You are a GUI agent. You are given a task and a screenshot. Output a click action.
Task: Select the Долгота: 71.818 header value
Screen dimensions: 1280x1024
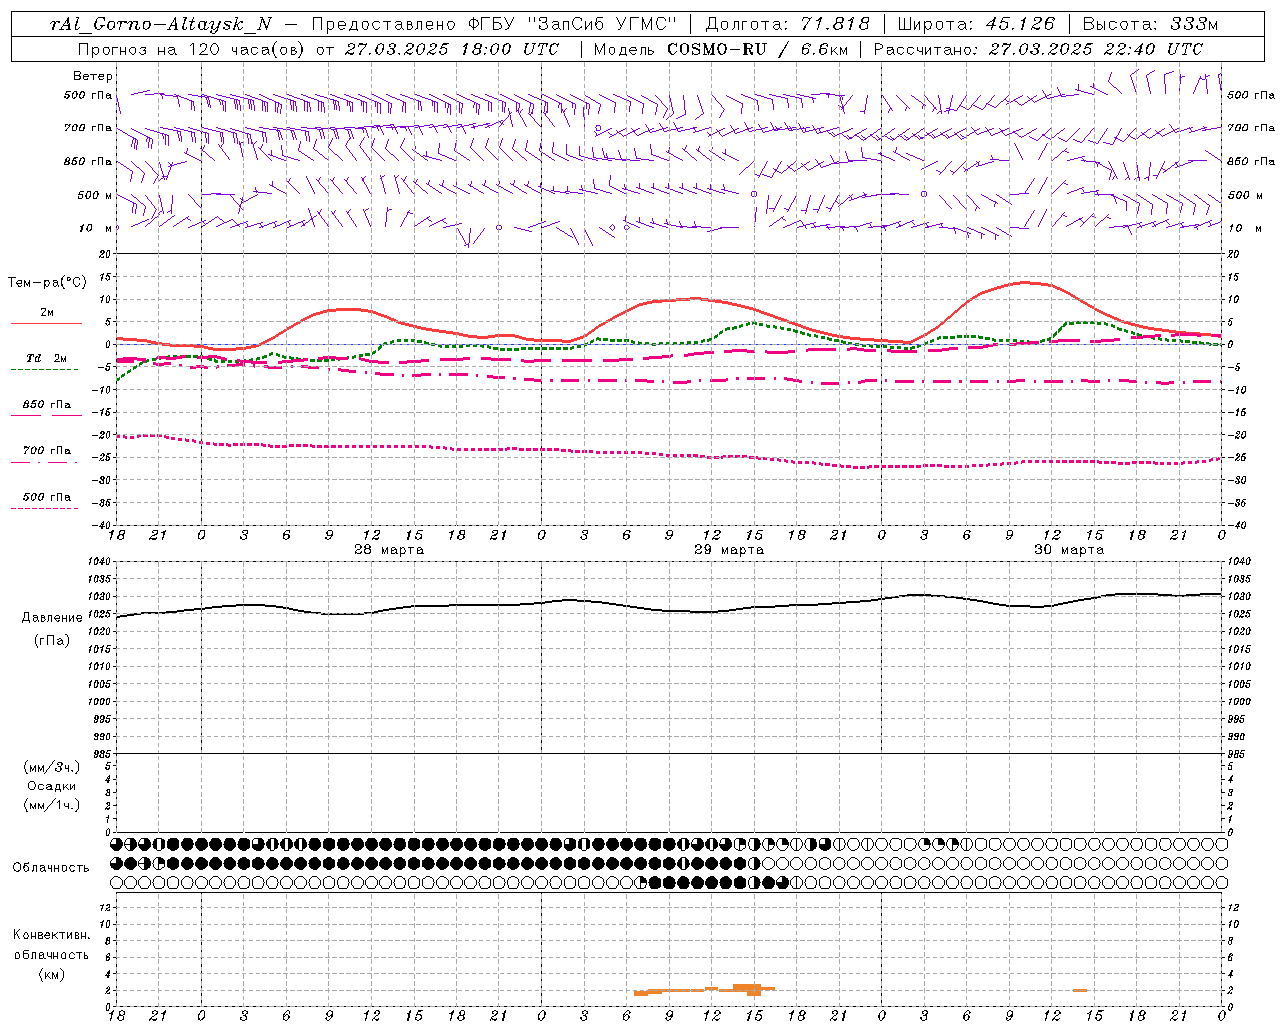coord(787,24)
